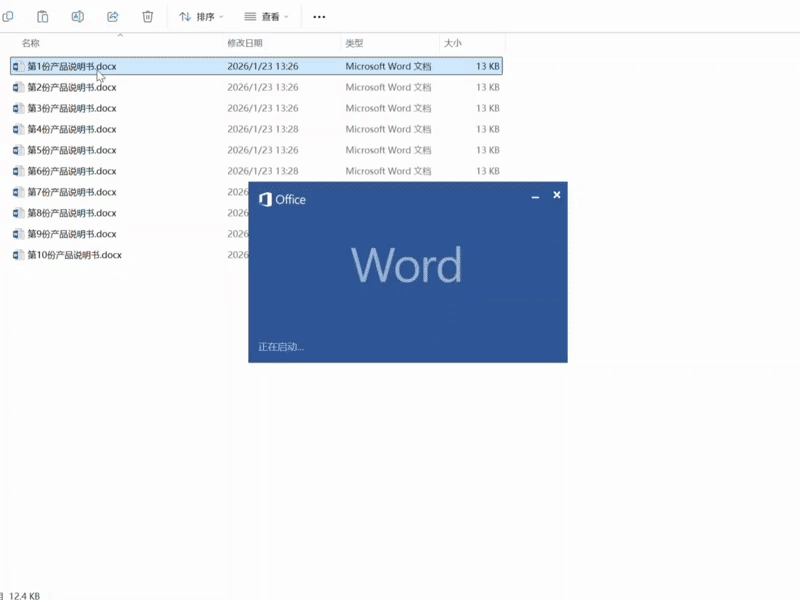Close the Word splash screen

coord(557,195)
